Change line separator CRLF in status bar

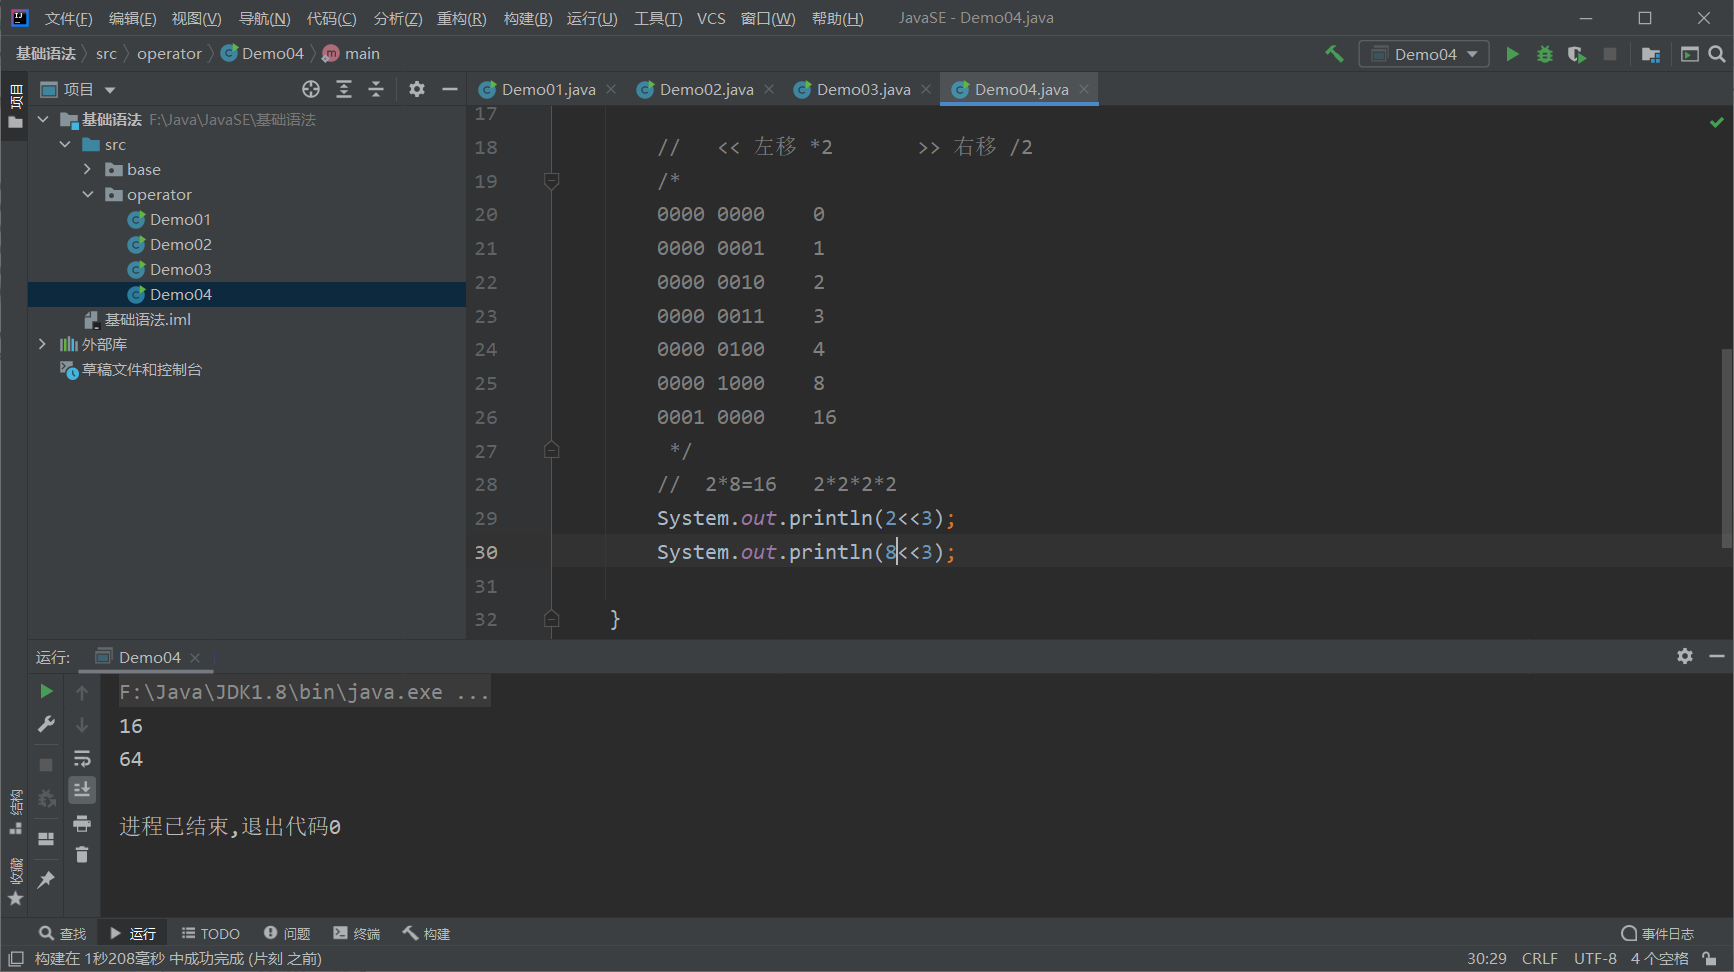(1539, 958)
